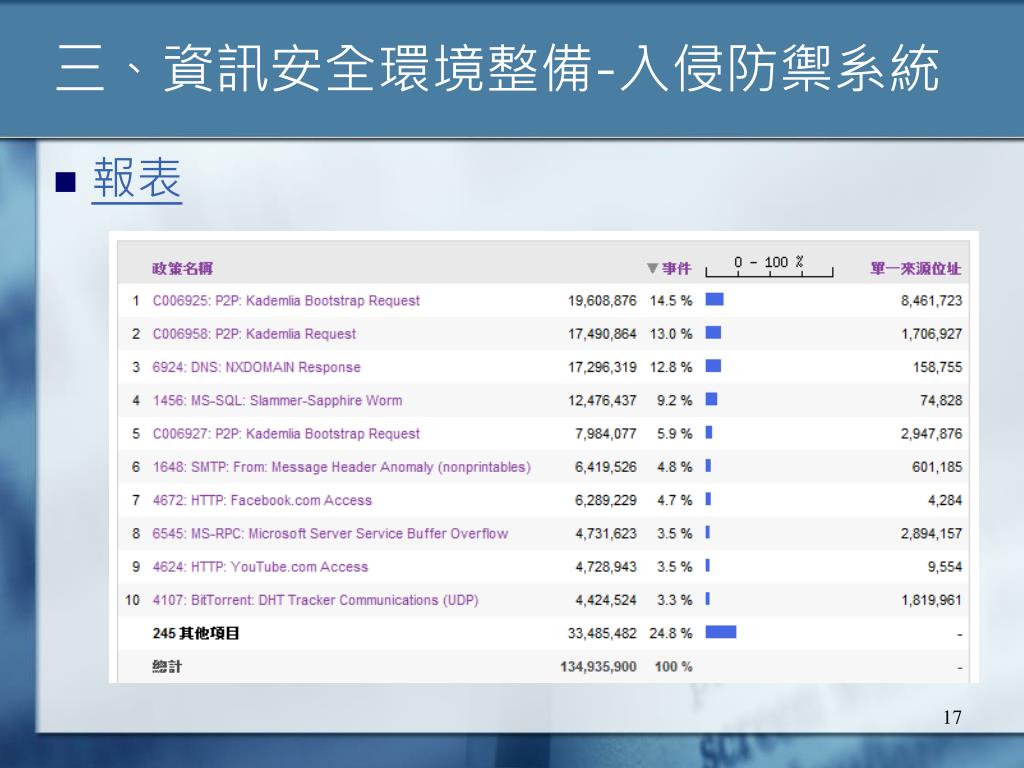Open C006958: P2P: Kademlia Request policy
This screenshot has height=768, width=1024.
coord(254,334)
